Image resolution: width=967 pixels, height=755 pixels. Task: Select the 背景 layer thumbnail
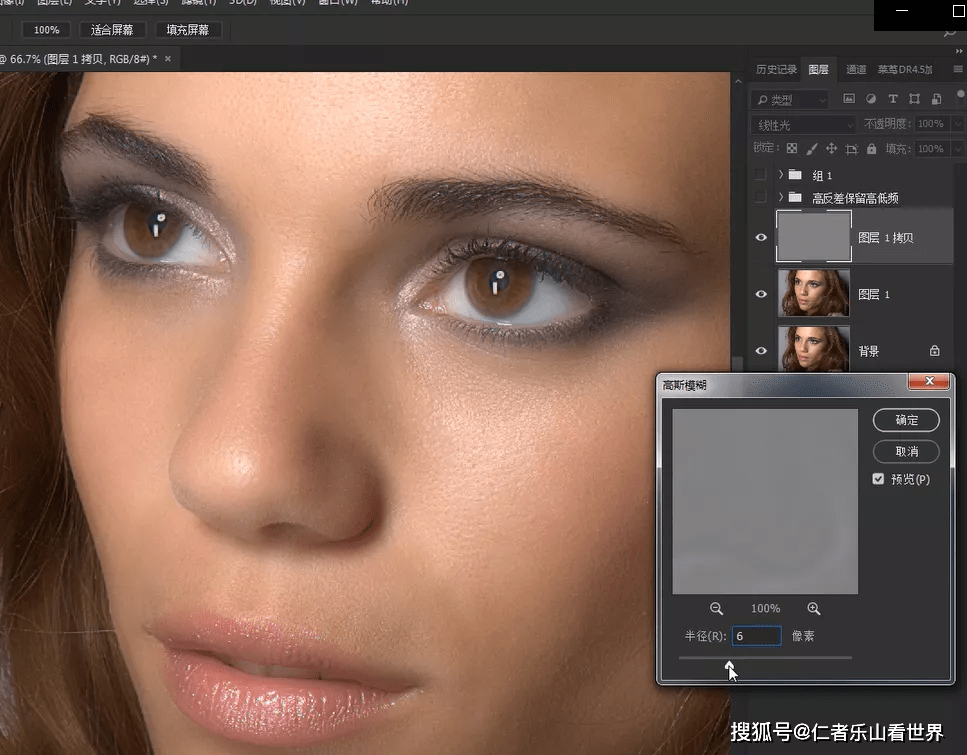pyautogui.click(x=814, y=349)
